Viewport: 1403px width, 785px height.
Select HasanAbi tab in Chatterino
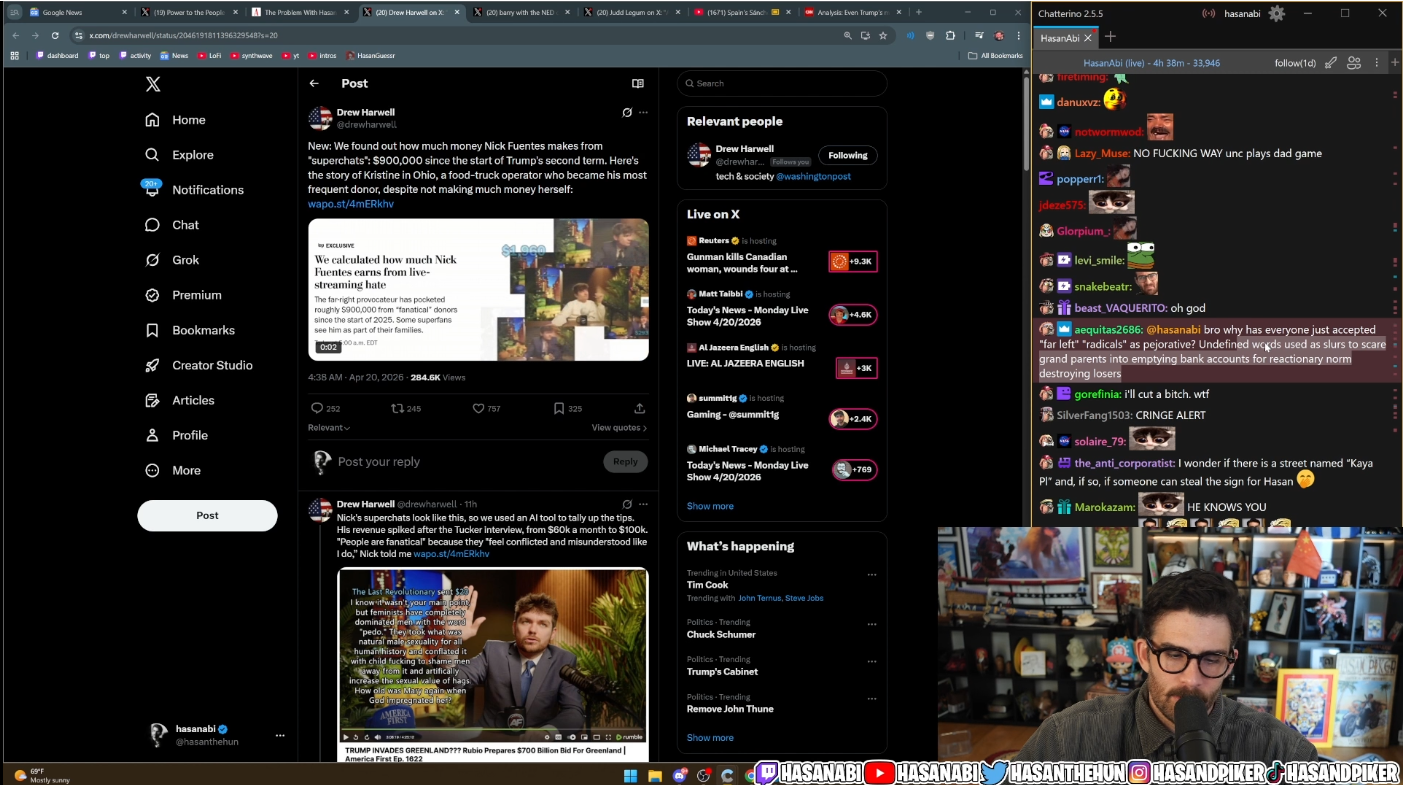coord(1066,38)
